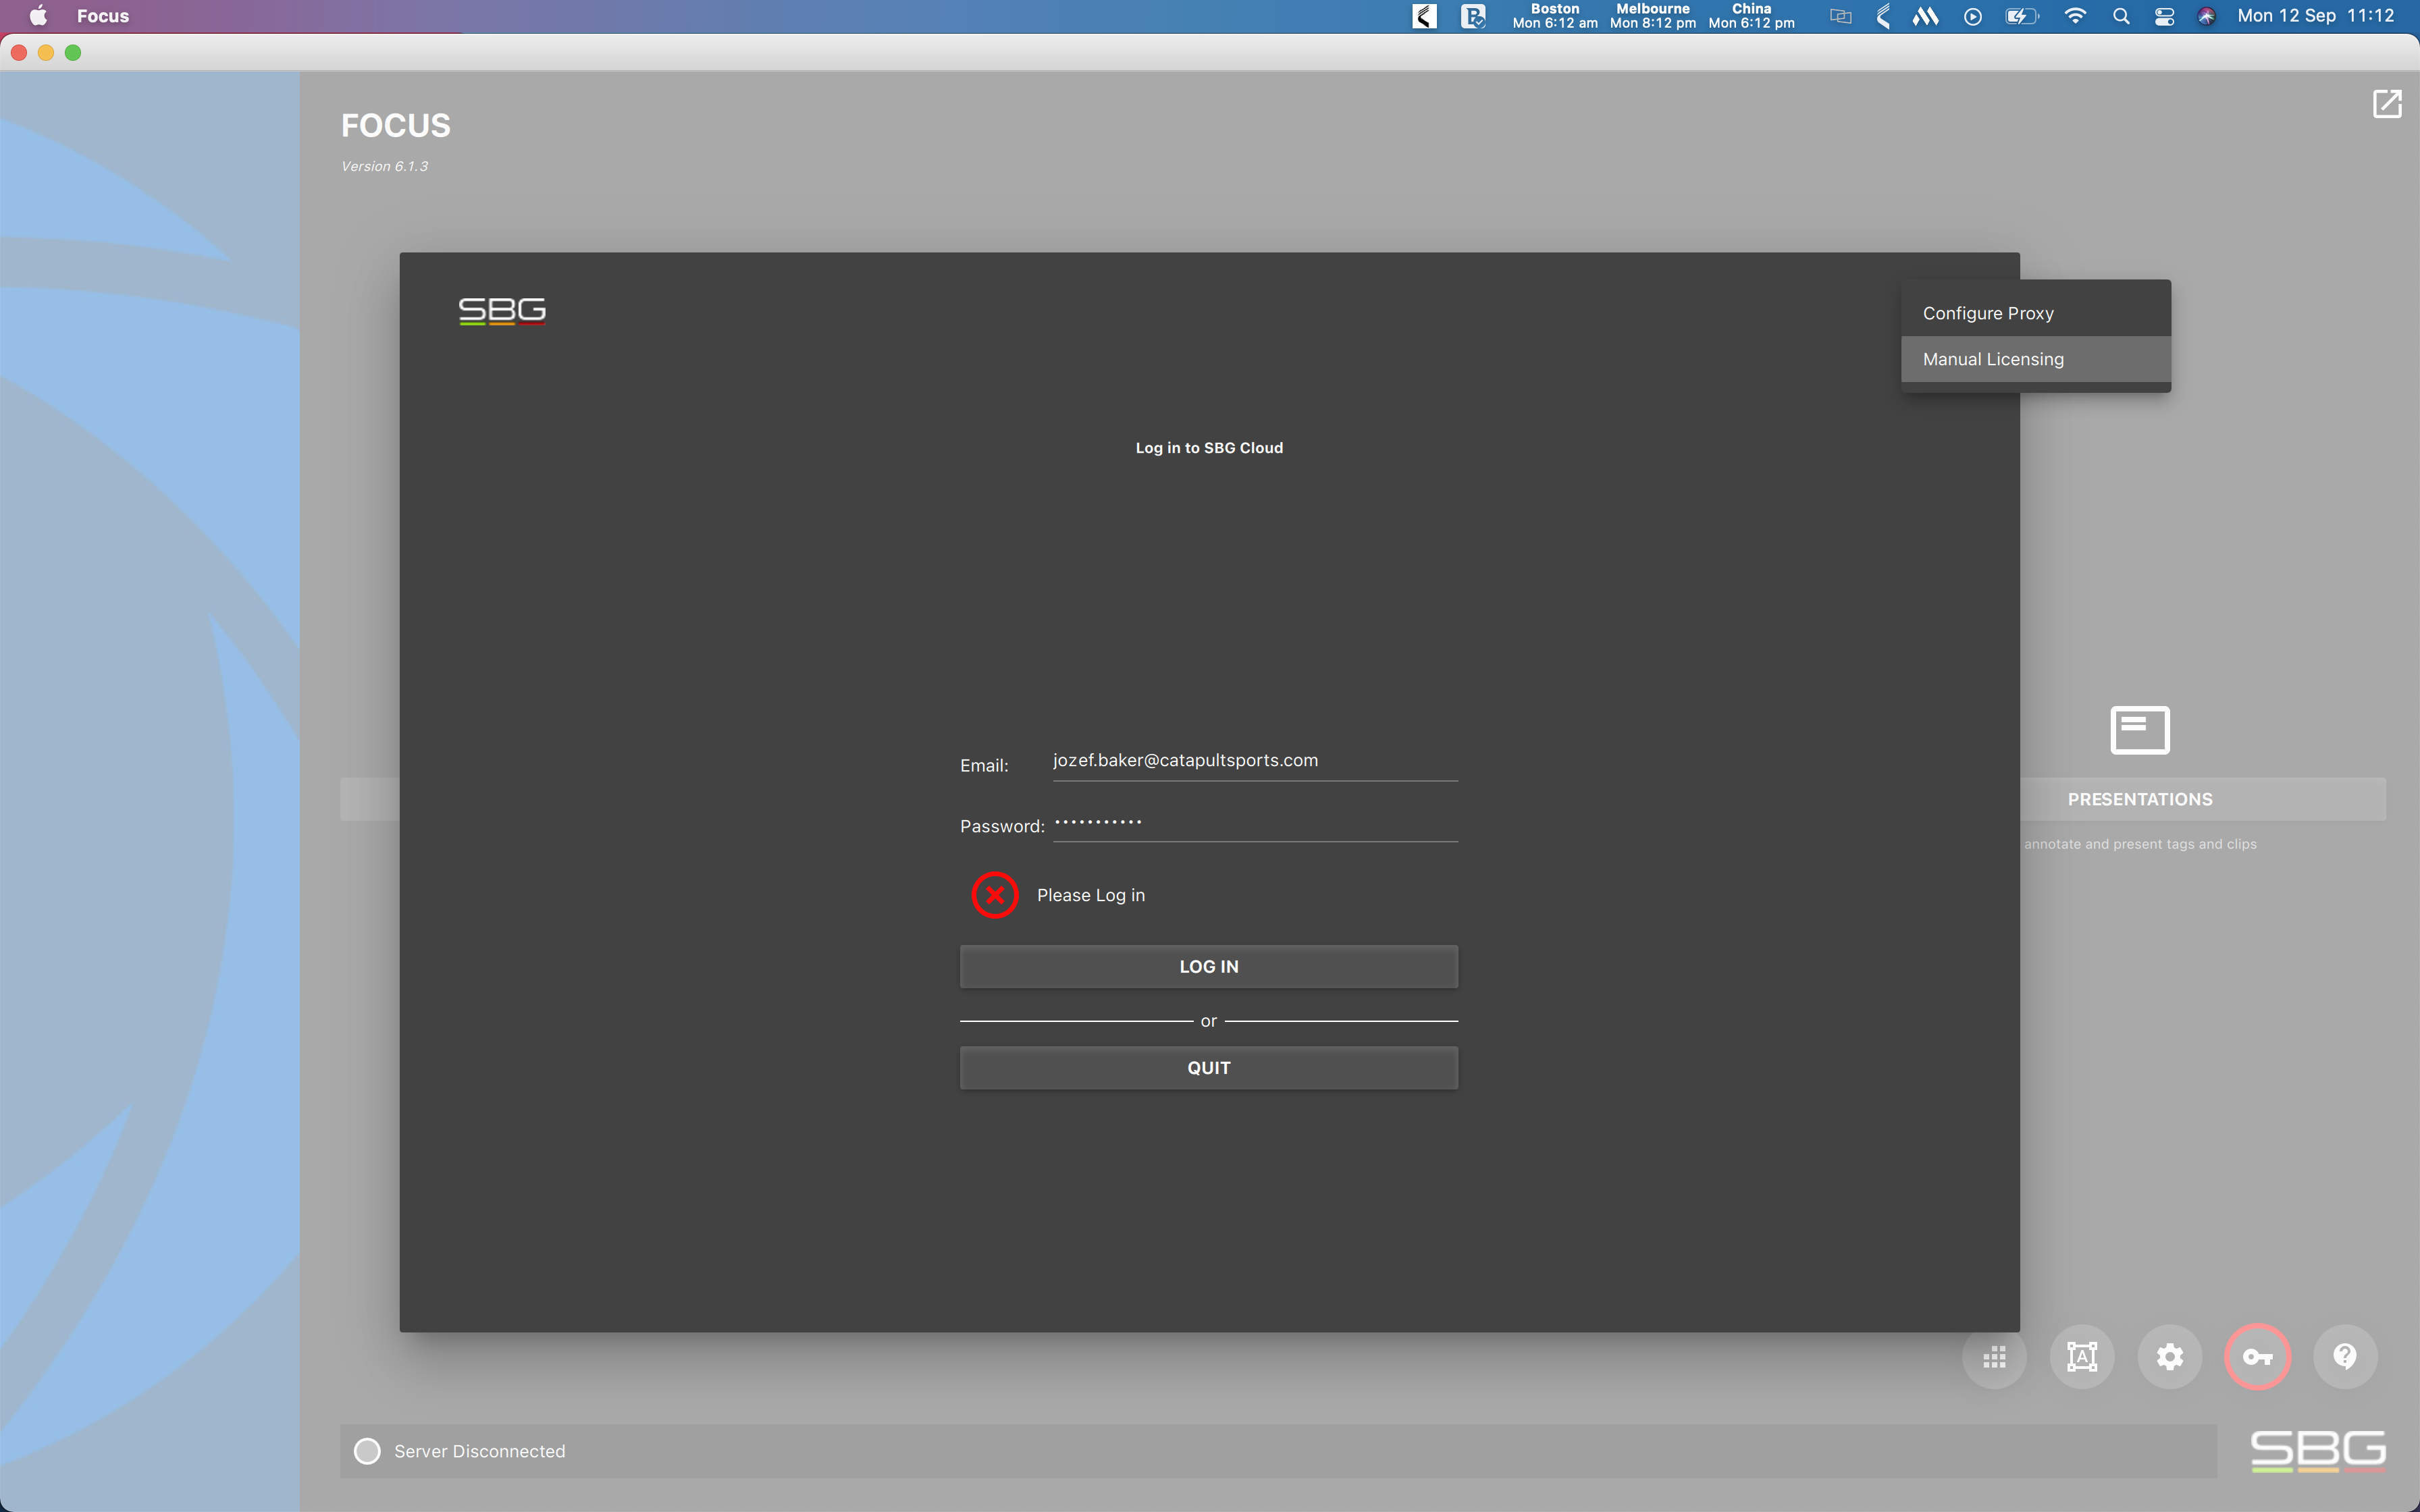2420x1512 pixels.
Task: Click the QUIT button
Action: coord(1209,1068)
